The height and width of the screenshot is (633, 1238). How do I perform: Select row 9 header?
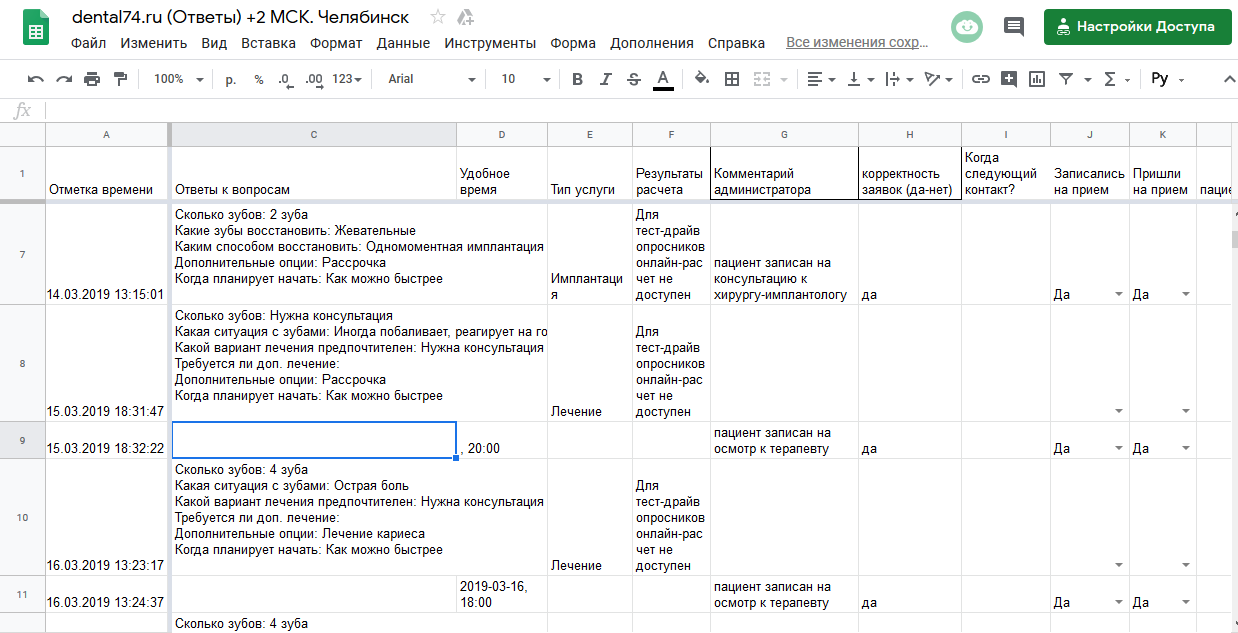(22, 440)
